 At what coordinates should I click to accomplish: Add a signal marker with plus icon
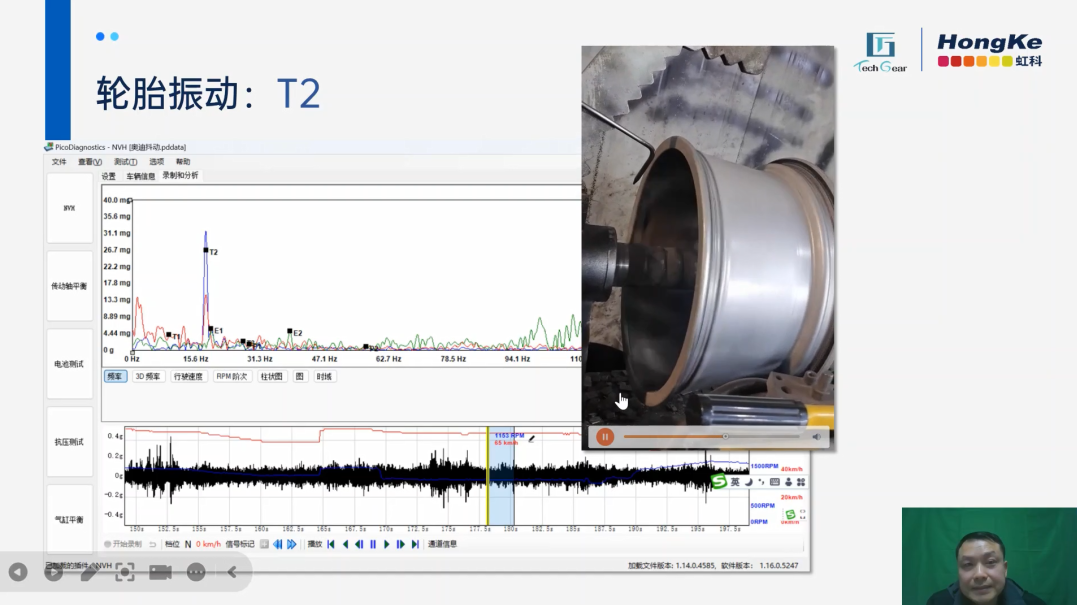[264, 544]
